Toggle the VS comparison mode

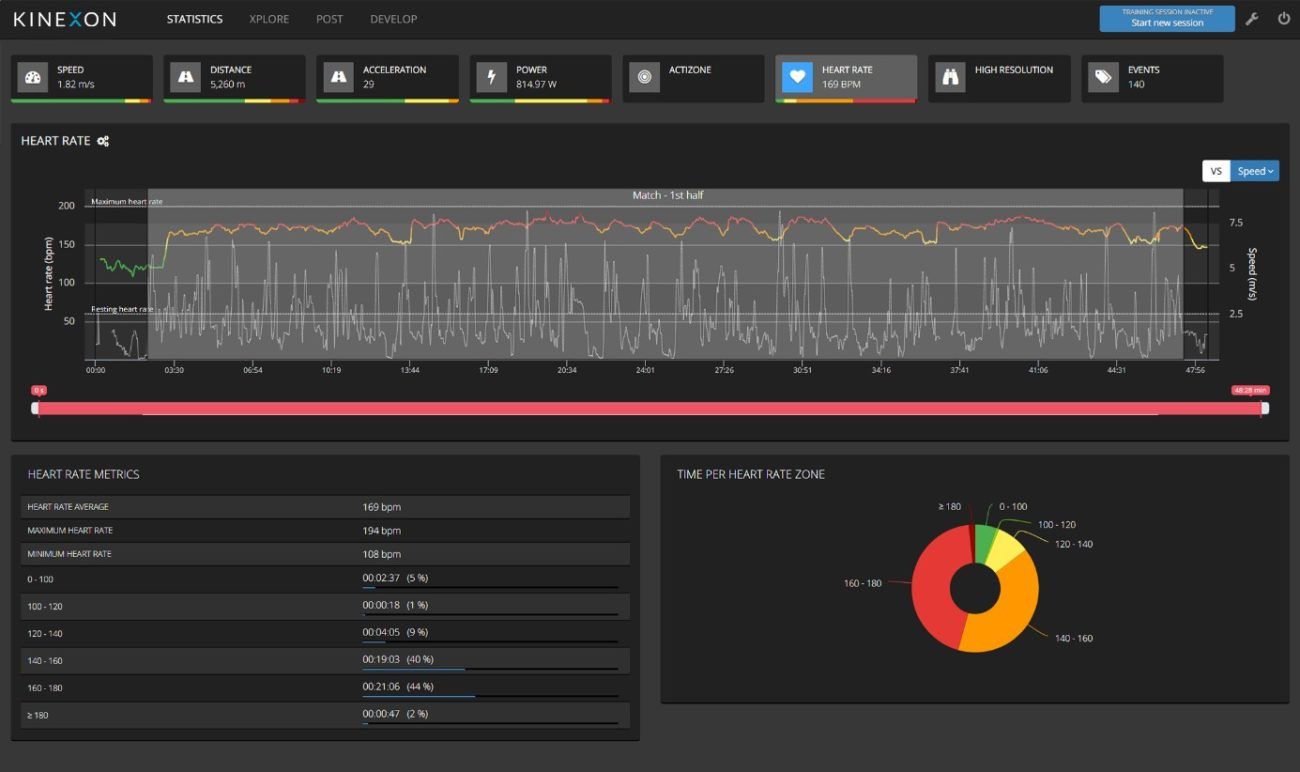[1216, 170]
